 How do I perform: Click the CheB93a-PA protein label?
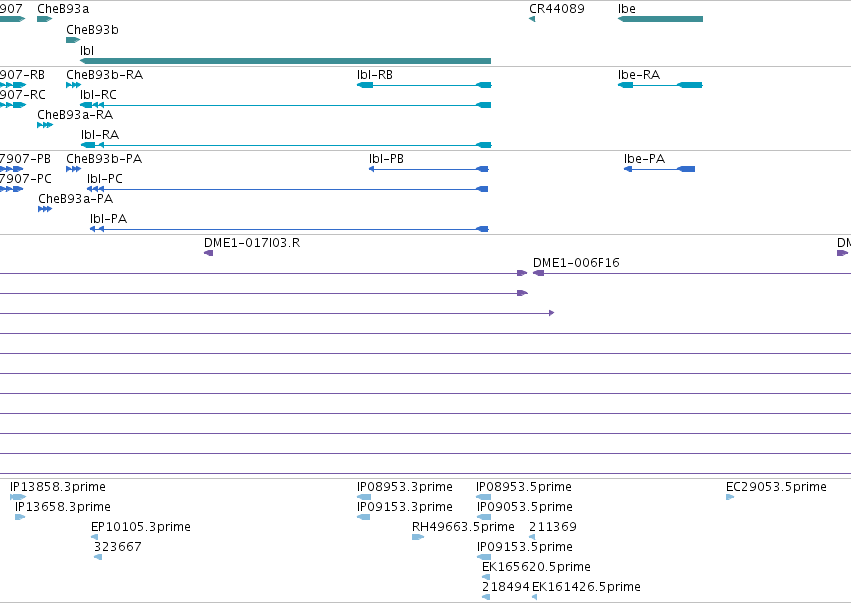pyautogui.click(x=75, y=199)
